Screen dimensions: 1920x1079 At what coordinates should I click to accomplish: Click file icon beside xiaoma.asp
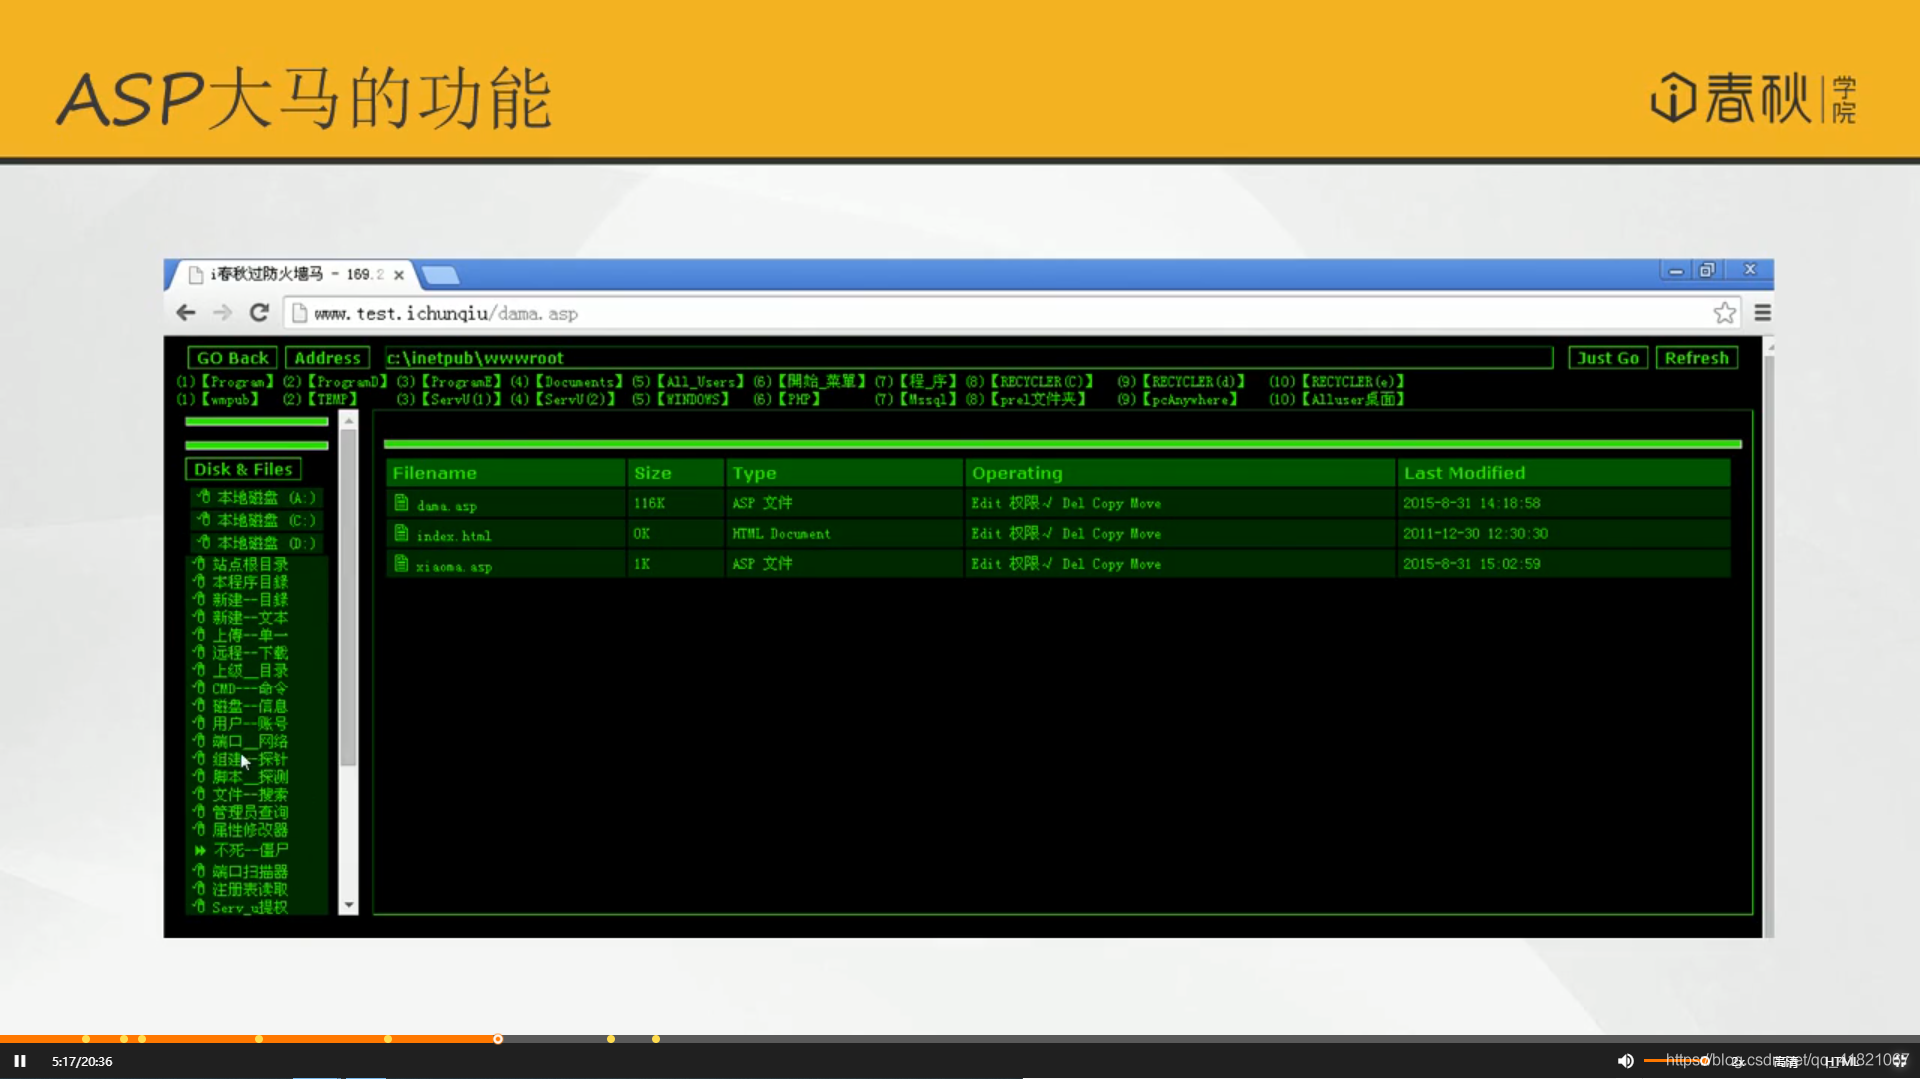click(401, 563)
